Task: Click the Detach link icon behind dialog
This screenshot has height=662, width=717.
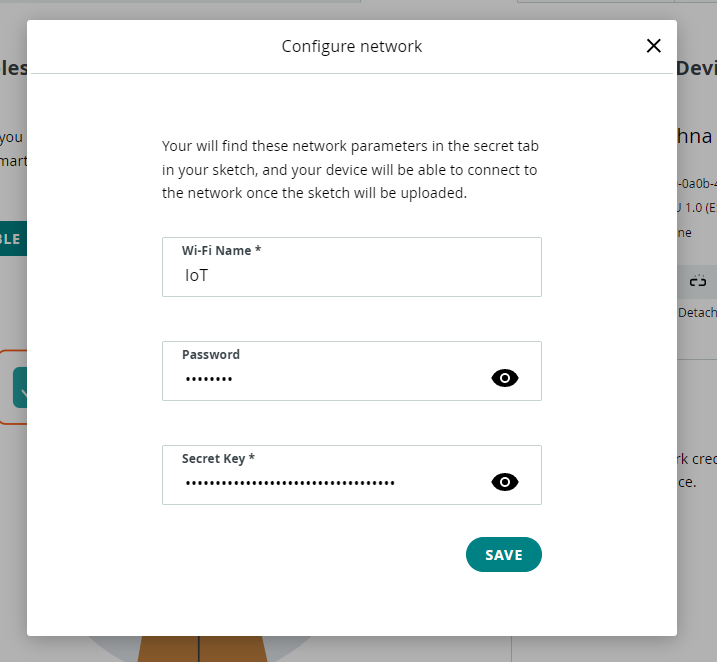Action: pos(697,281)
